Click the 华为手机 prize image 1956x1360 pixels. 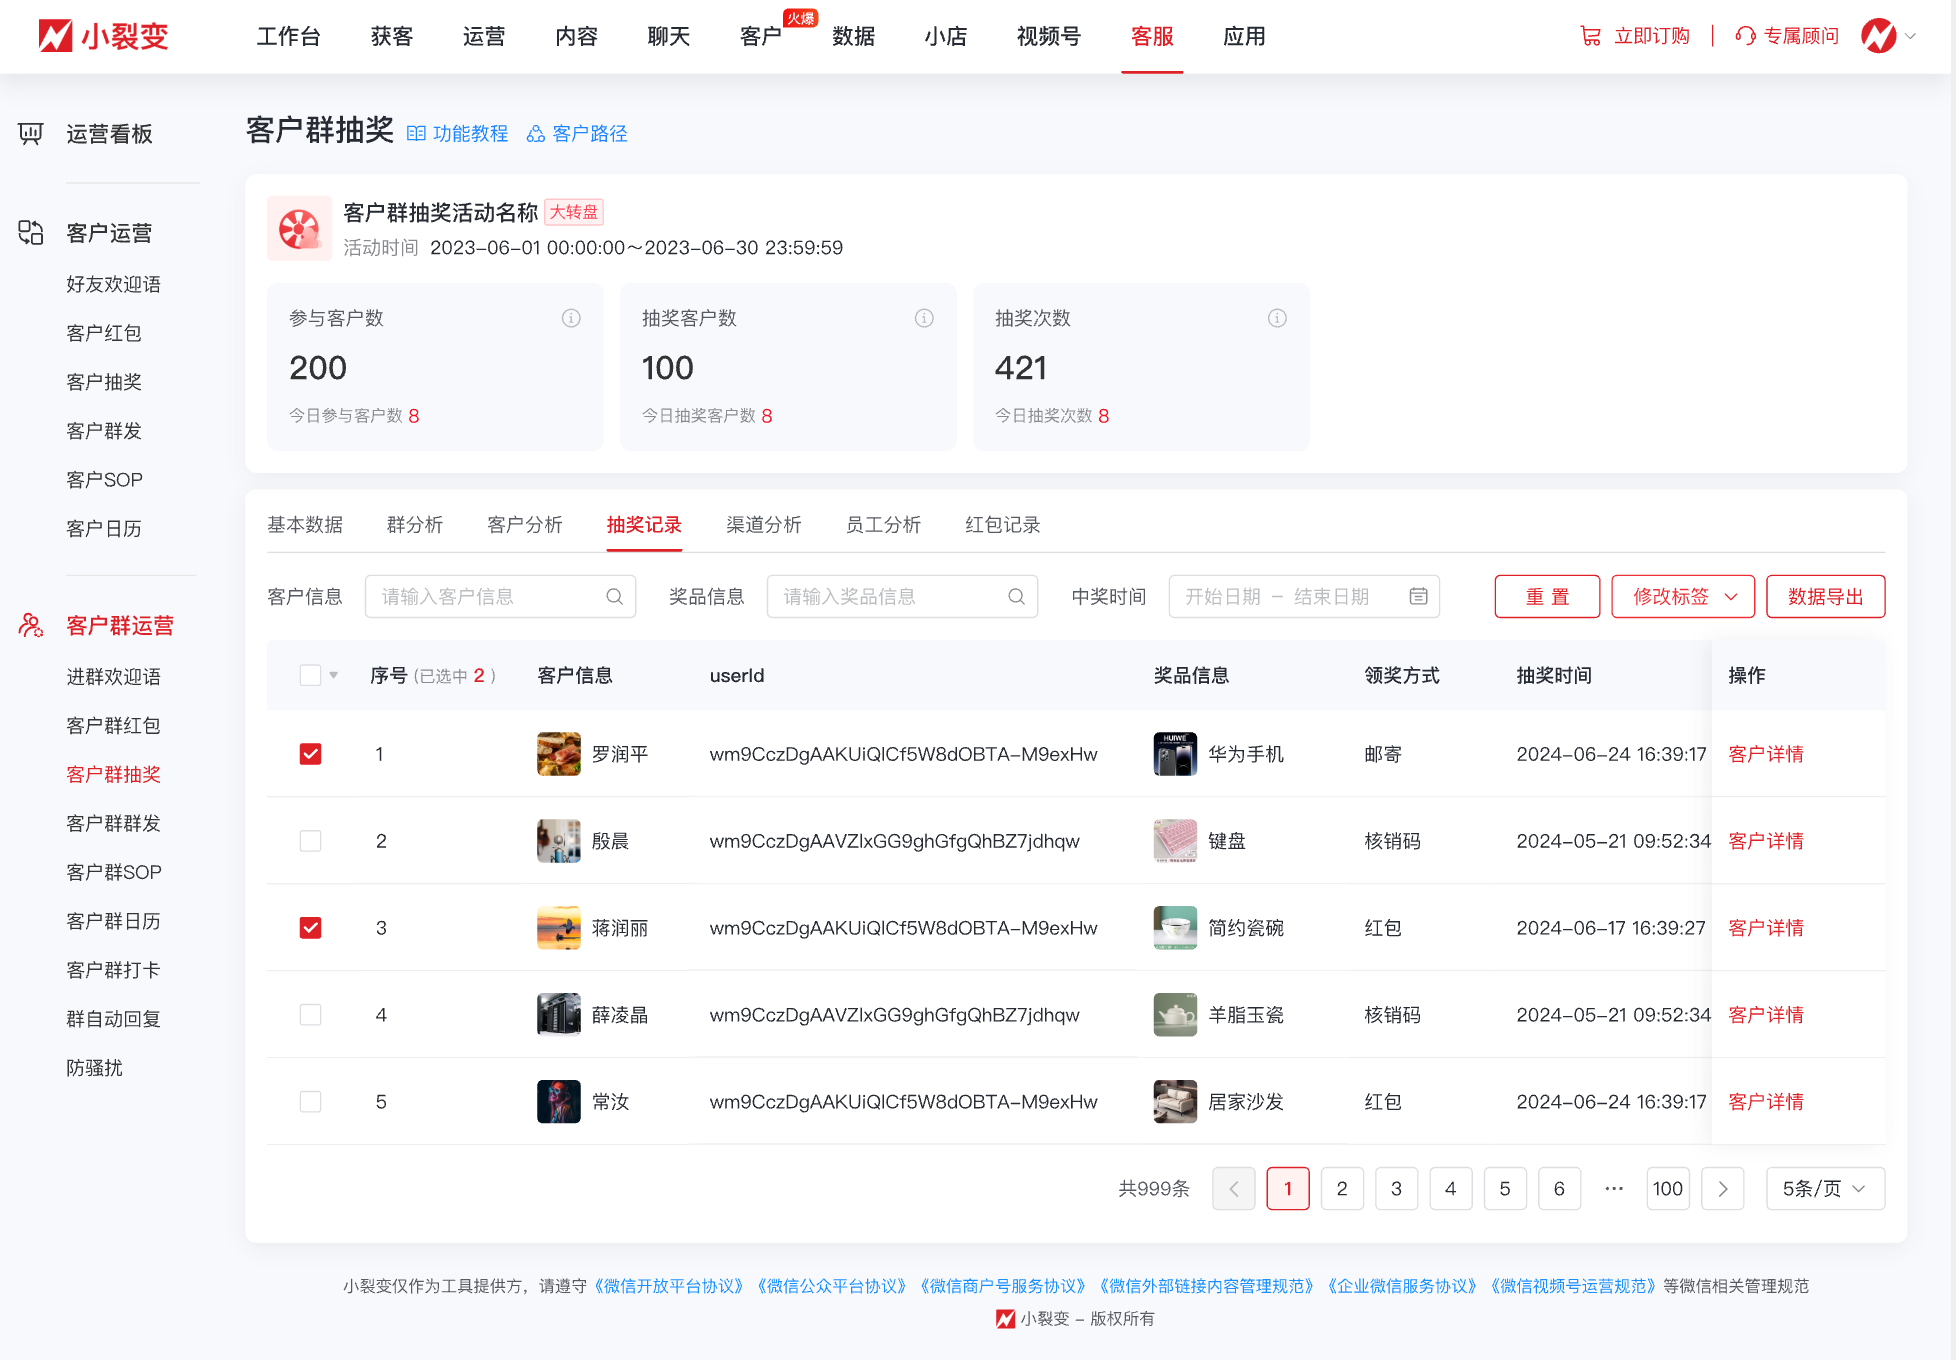click(1175, 754)
